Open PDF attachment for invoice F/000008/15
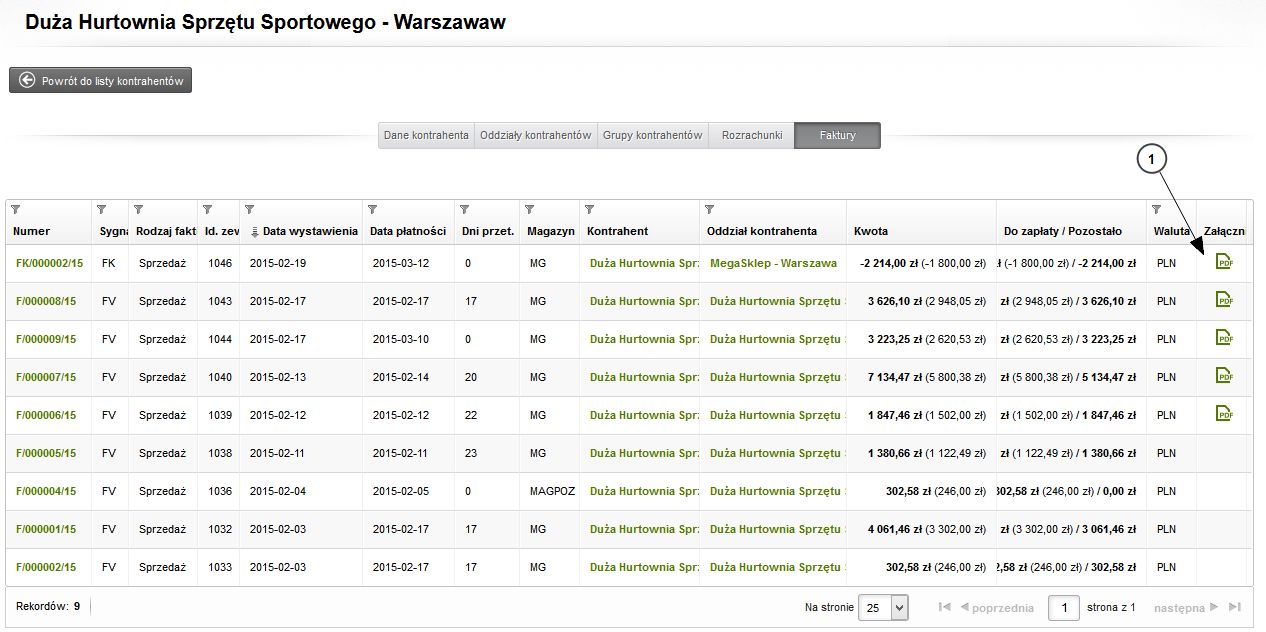The width and height of the screenshot is (1266, 632). 1224,300
